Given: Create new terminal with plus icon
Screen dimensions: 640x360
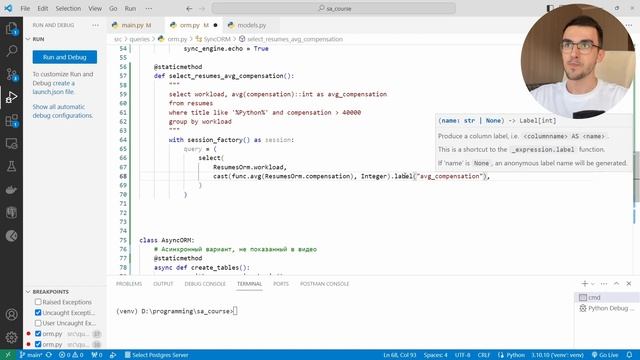Looking at the screenshot, I should pyautogui.click(x=584, y=283).
